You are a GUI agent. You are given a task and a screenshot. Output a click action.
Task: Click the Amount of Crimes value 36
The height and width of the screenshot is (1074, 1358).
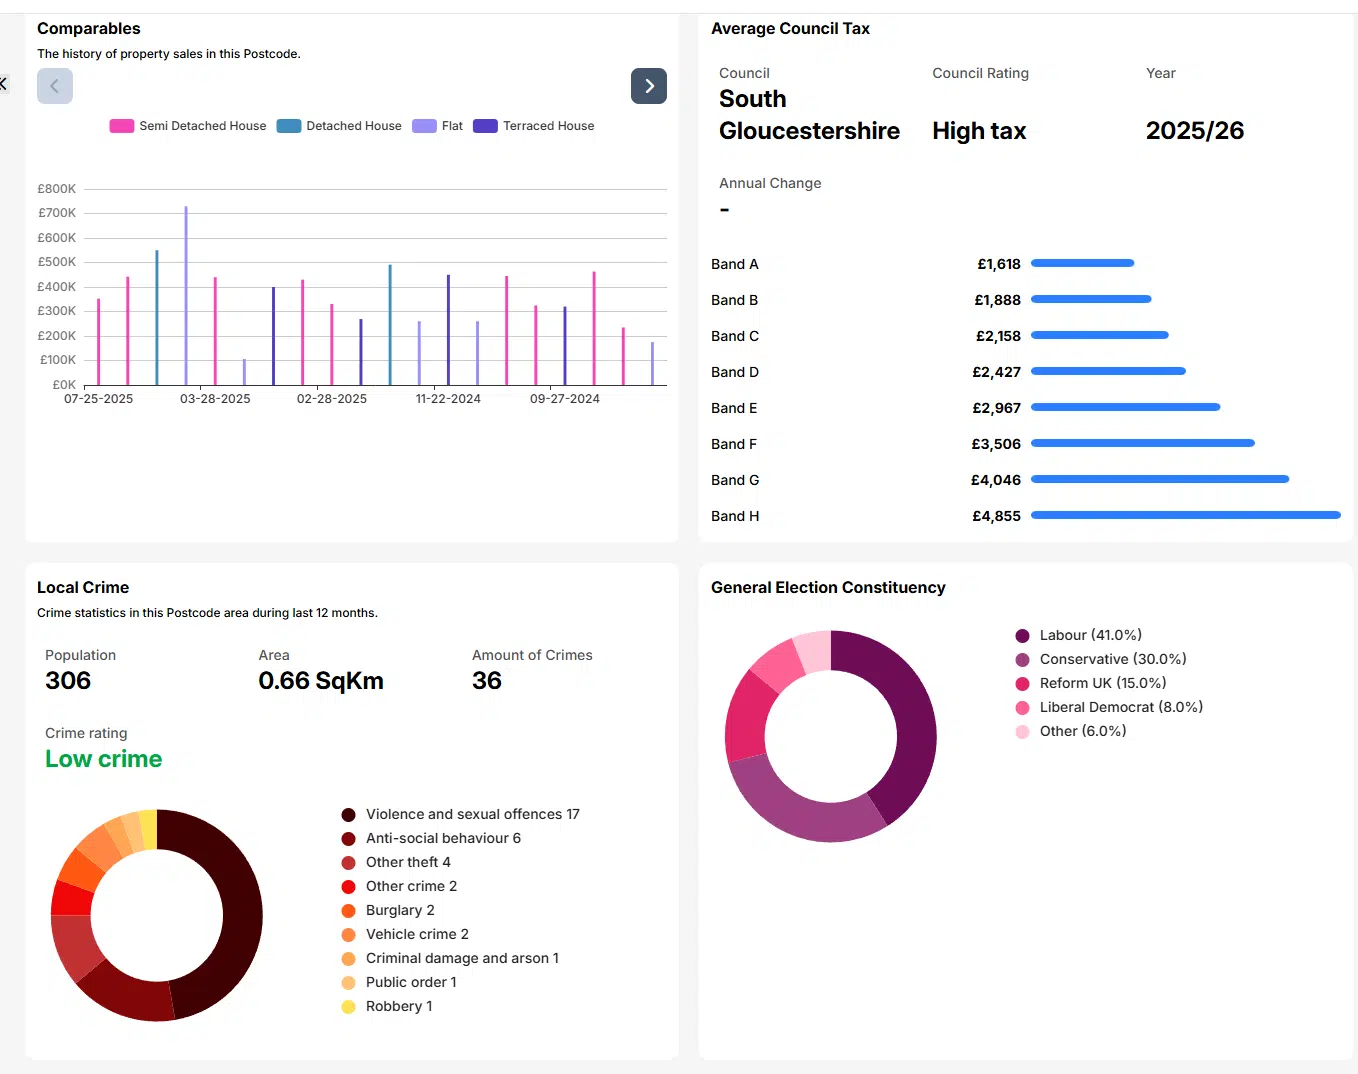[487, 681]
